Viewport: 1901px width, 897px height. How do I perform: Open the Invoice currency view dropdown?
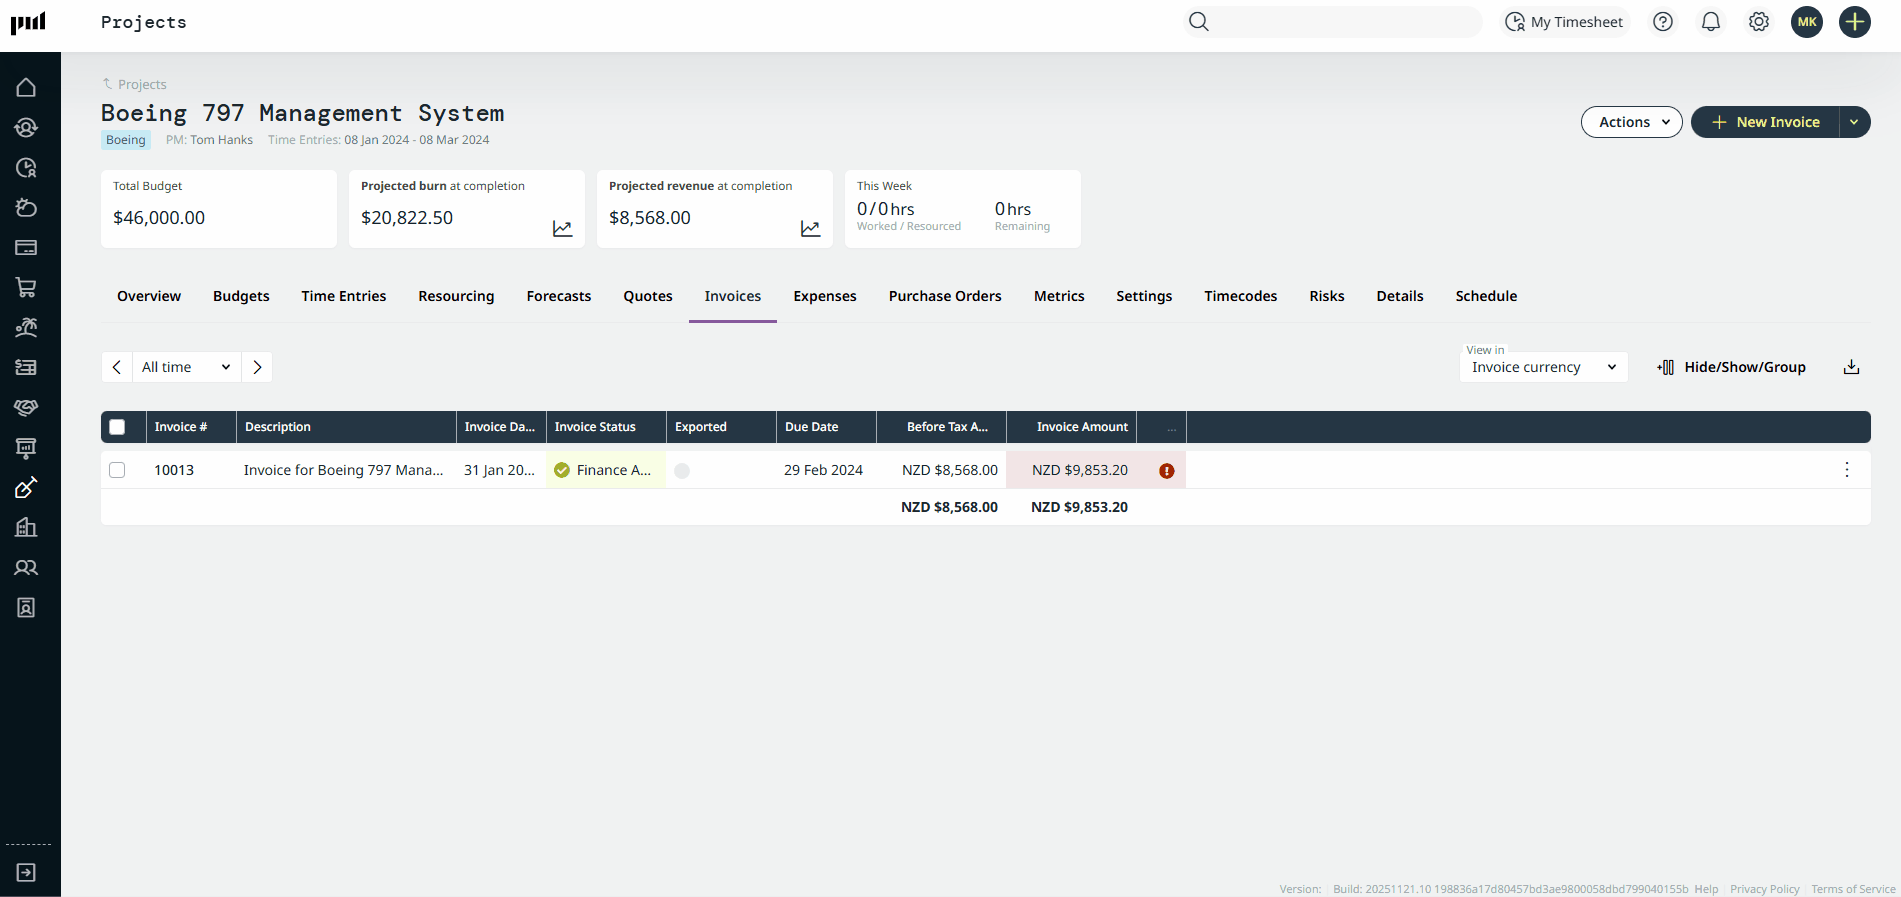click(1544, 367)
